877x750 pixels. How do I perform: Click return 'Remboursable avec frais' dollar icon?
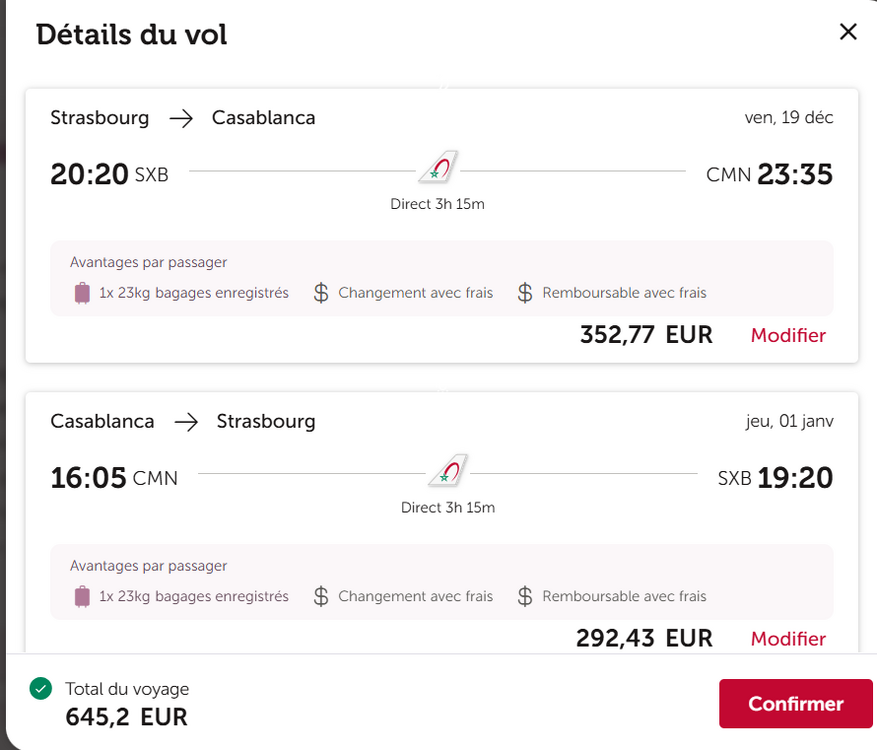coord(525,596)
